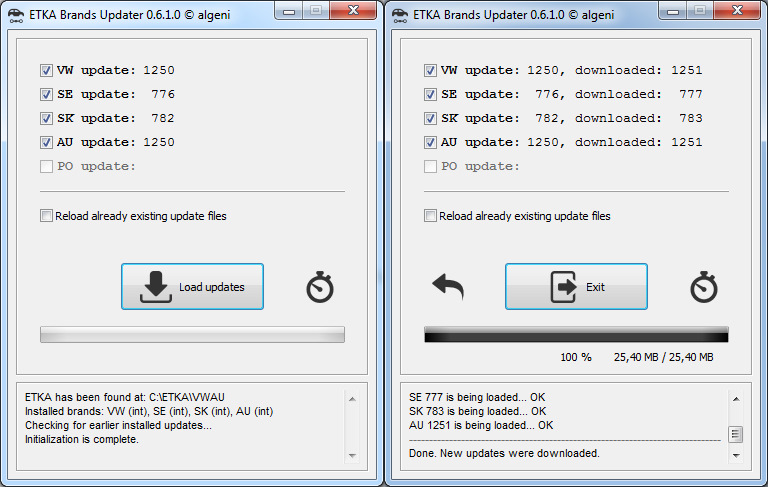The height and width of the screenshot is (487, 768).
Task: Click 'ETKA has been found at: C:\ETKA\VWAU' log line
Action: pyautogui.click(x=125, y=397)
